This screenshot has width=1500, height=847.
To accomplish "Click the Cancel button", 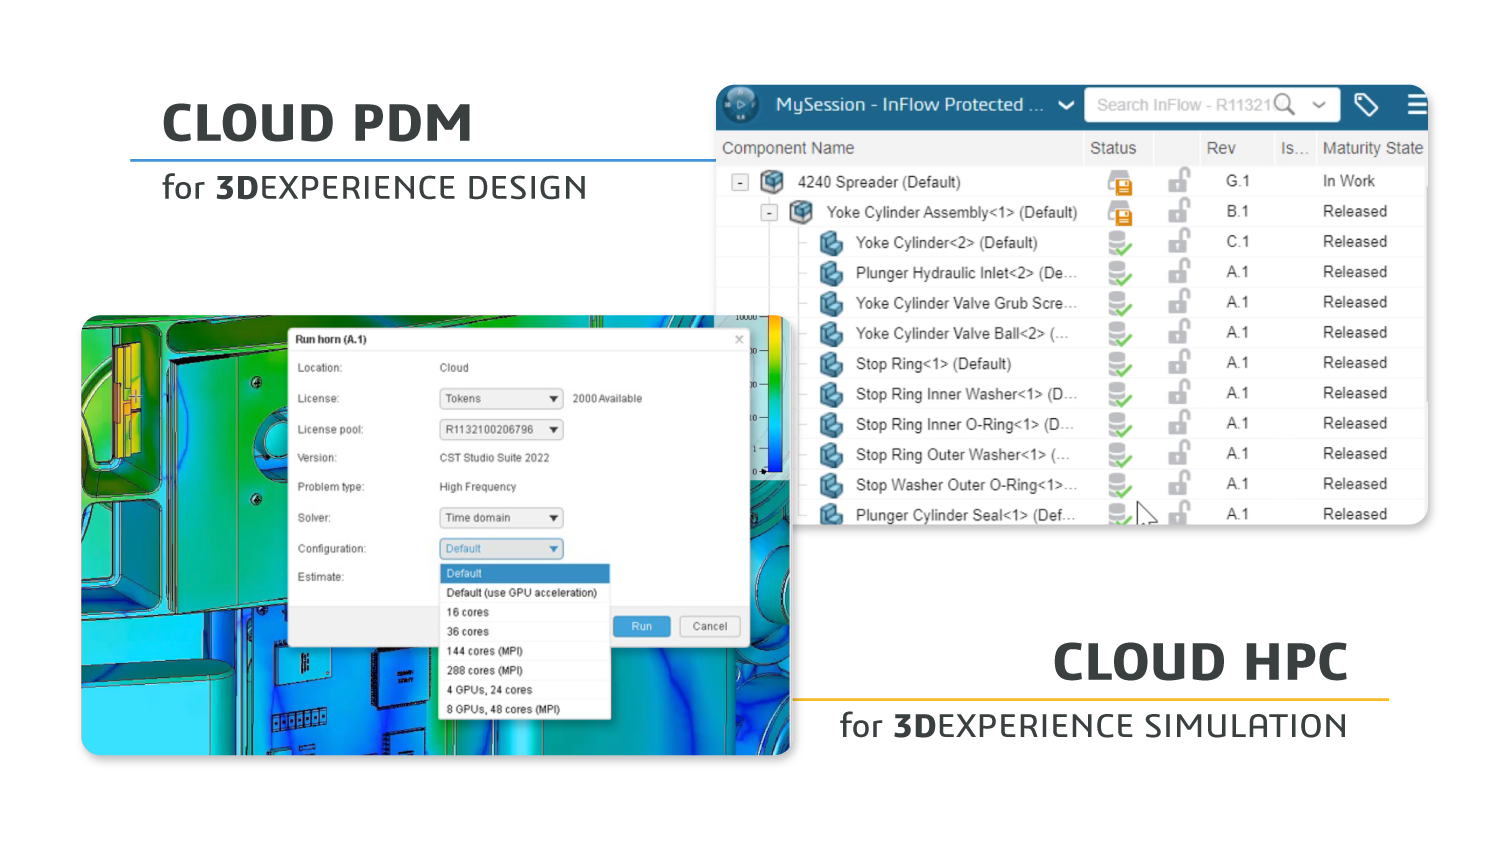I will (x=710, y=626).
